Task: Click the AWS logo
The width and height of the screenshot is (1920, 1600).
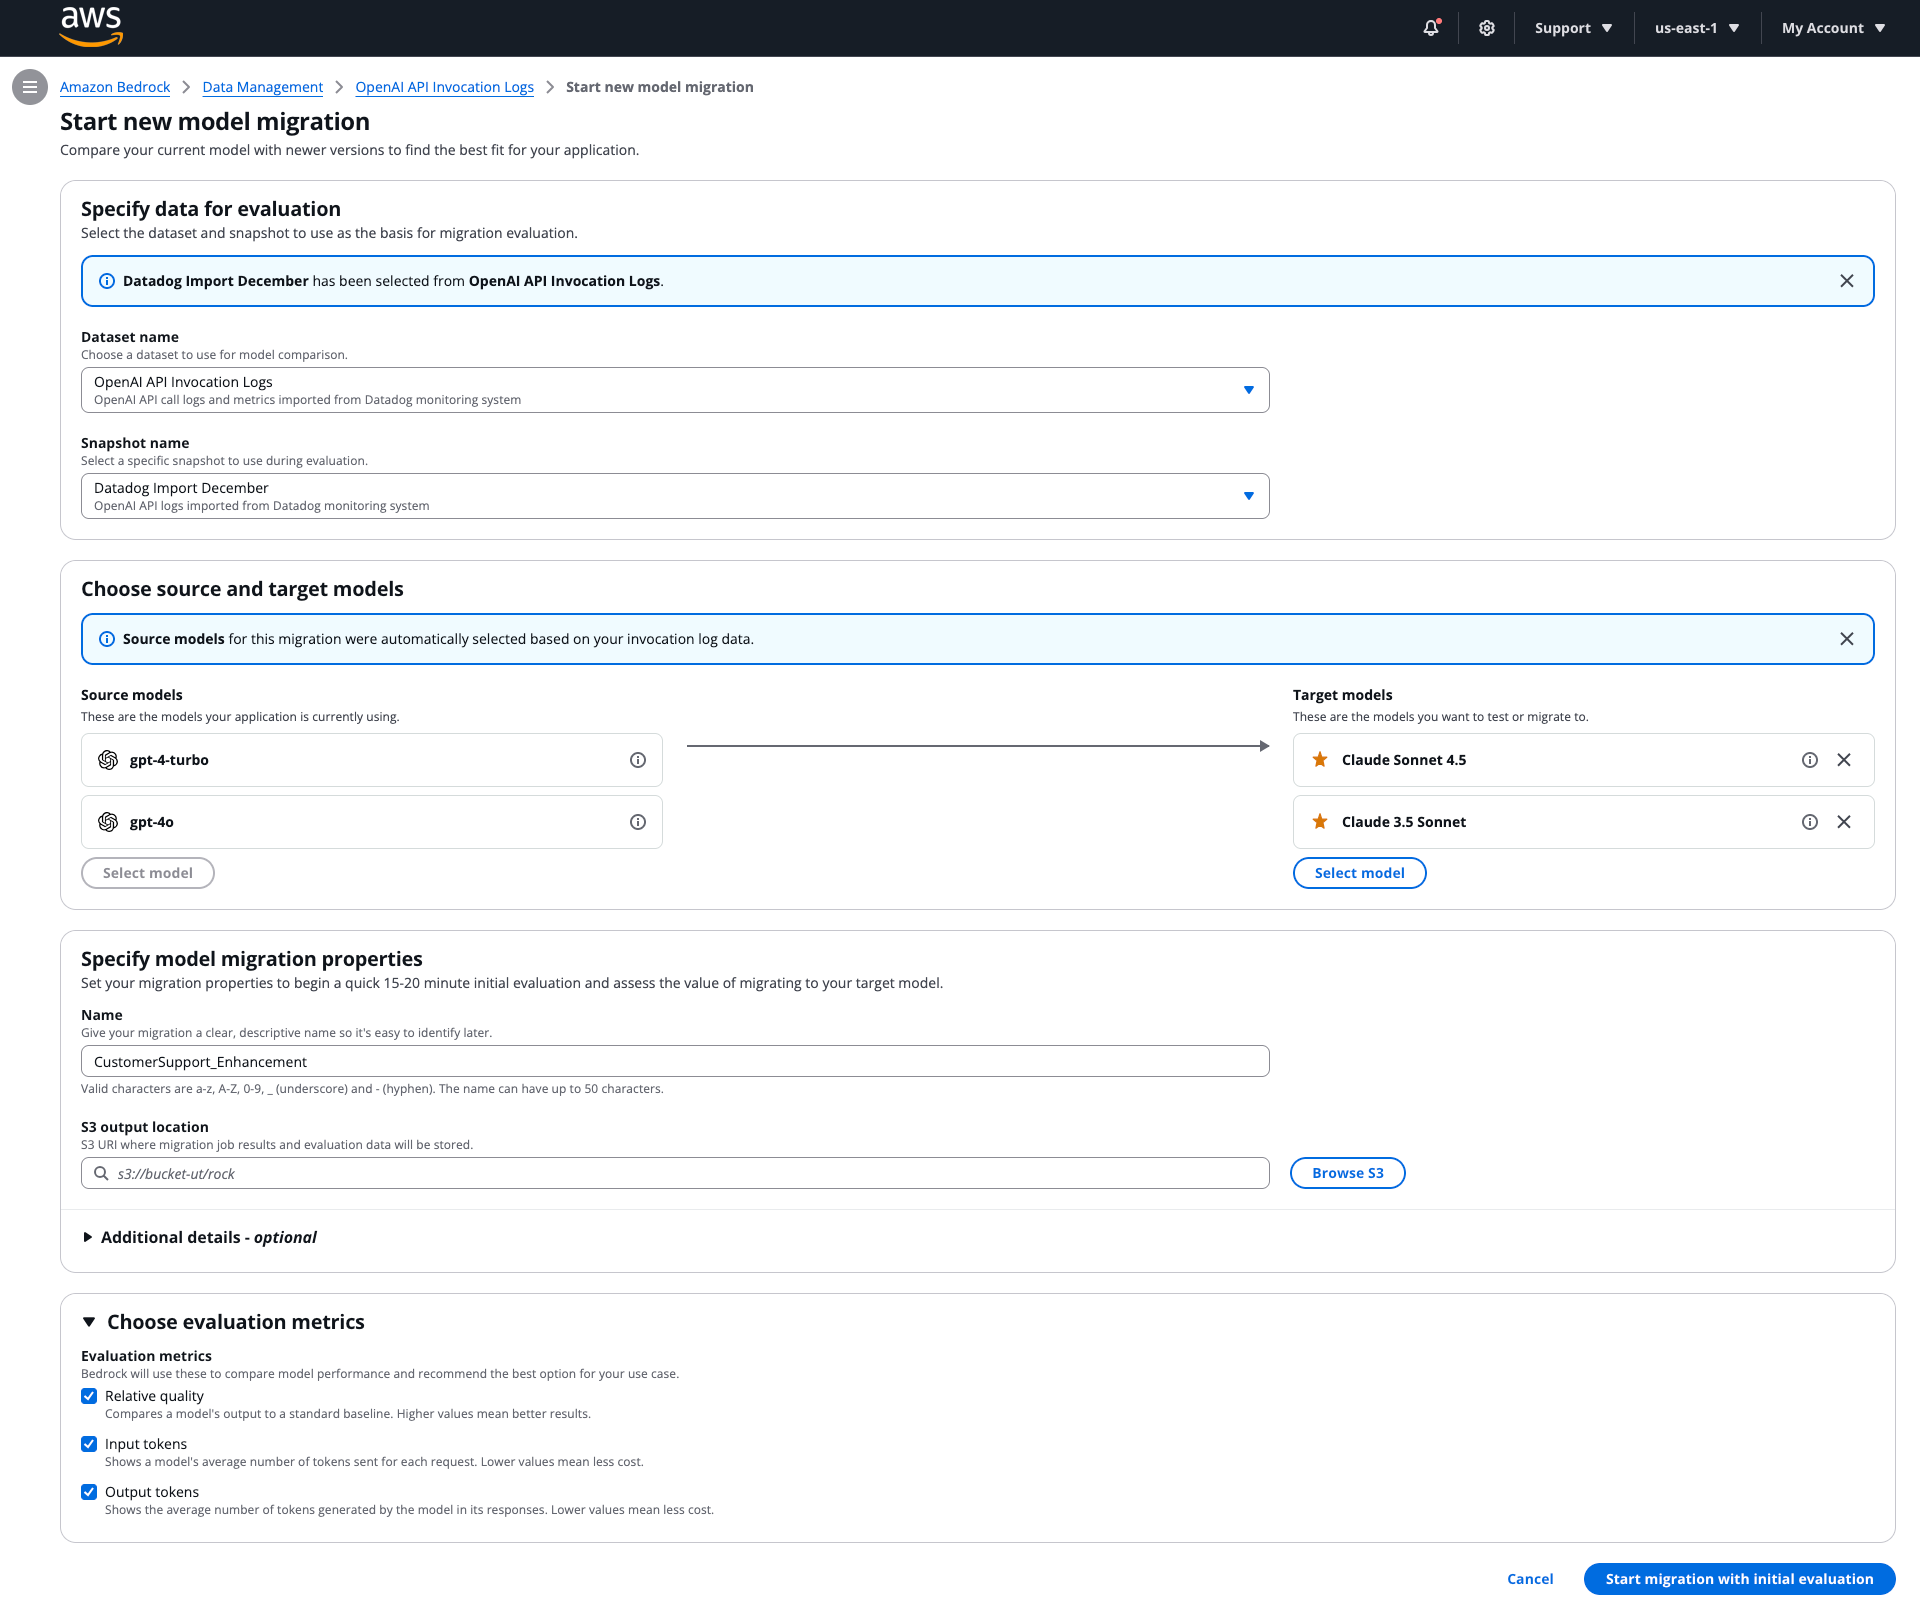Action: (91, 27)
